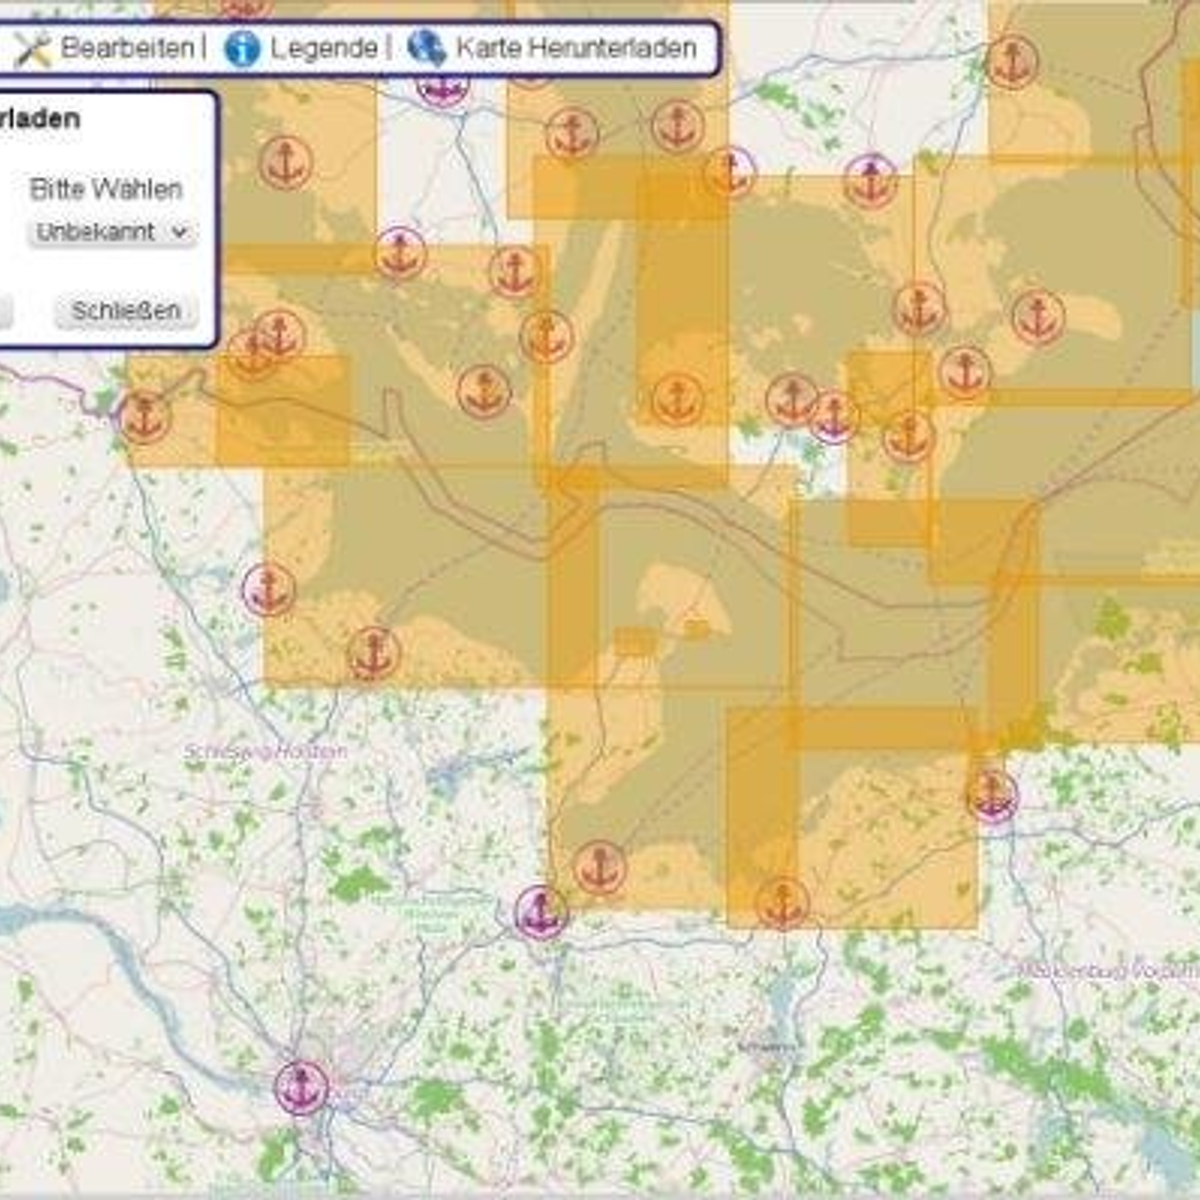This screenshot has height=1200, width=1200.
Task: Select the left small orange chart tile mid-map
Action: pos(633,641)
